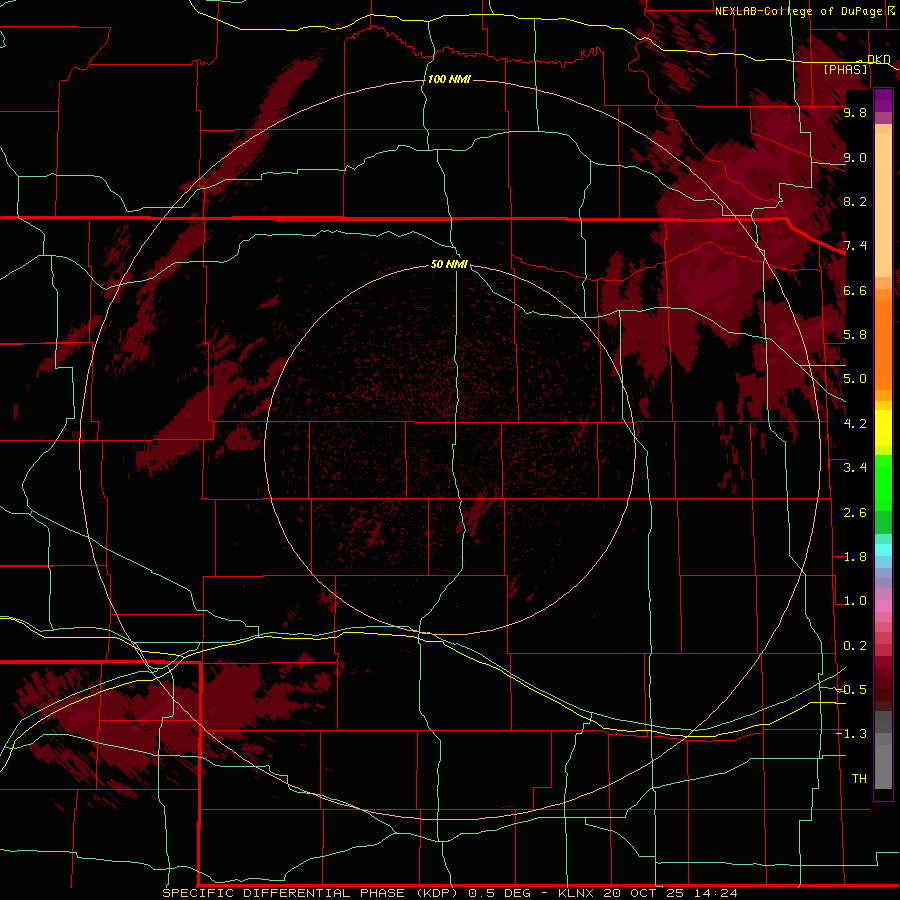This screenshot has height=900, width=900.
Task: Click the TH threshold label on the scale
Action: coord(859,779)
